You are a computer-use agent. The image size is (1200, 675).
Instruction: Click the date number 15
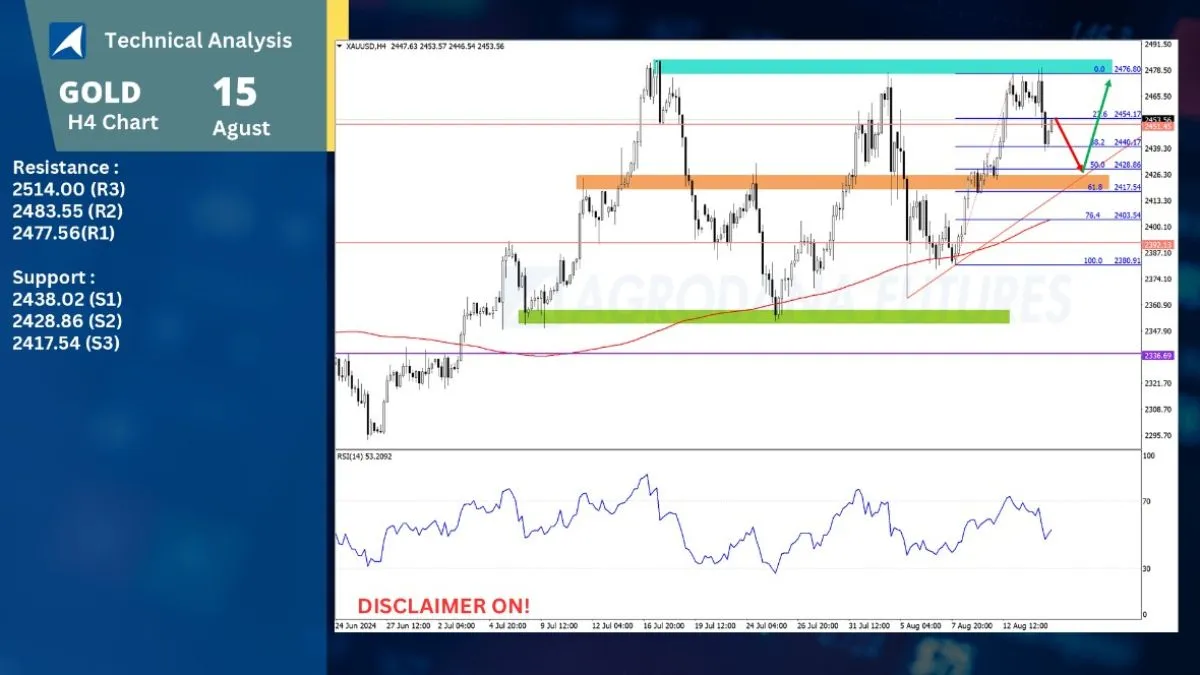tap(235, 93)
